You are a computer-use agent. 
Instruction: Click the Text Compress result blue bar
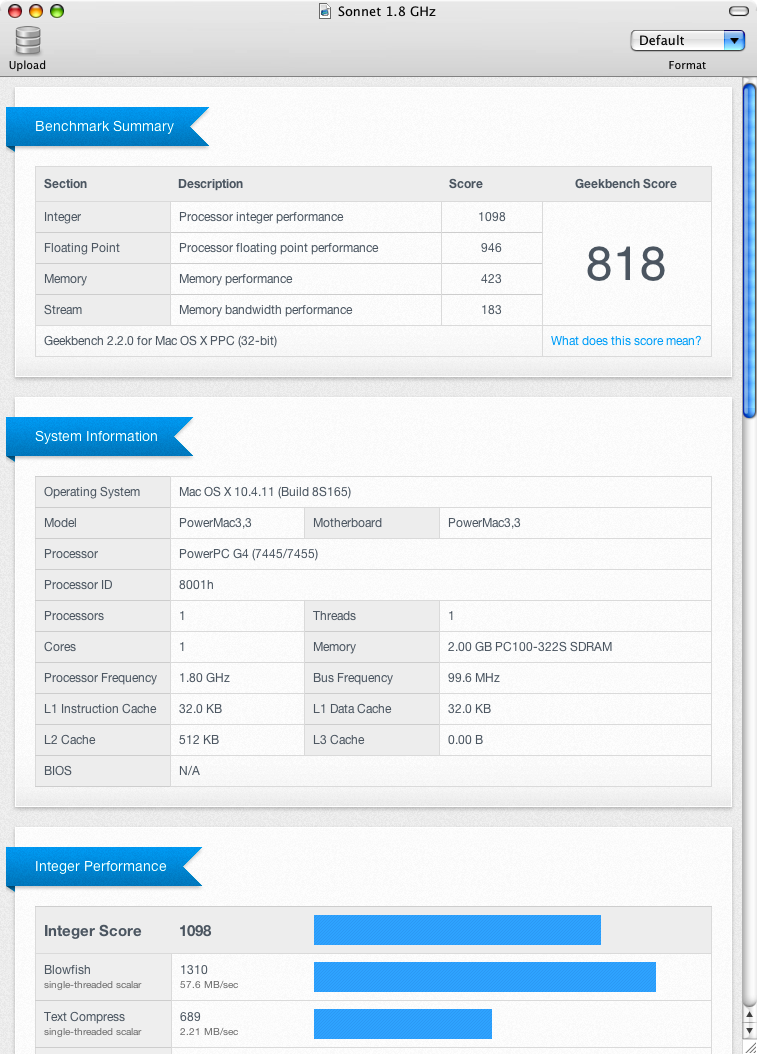(403, 1024)
